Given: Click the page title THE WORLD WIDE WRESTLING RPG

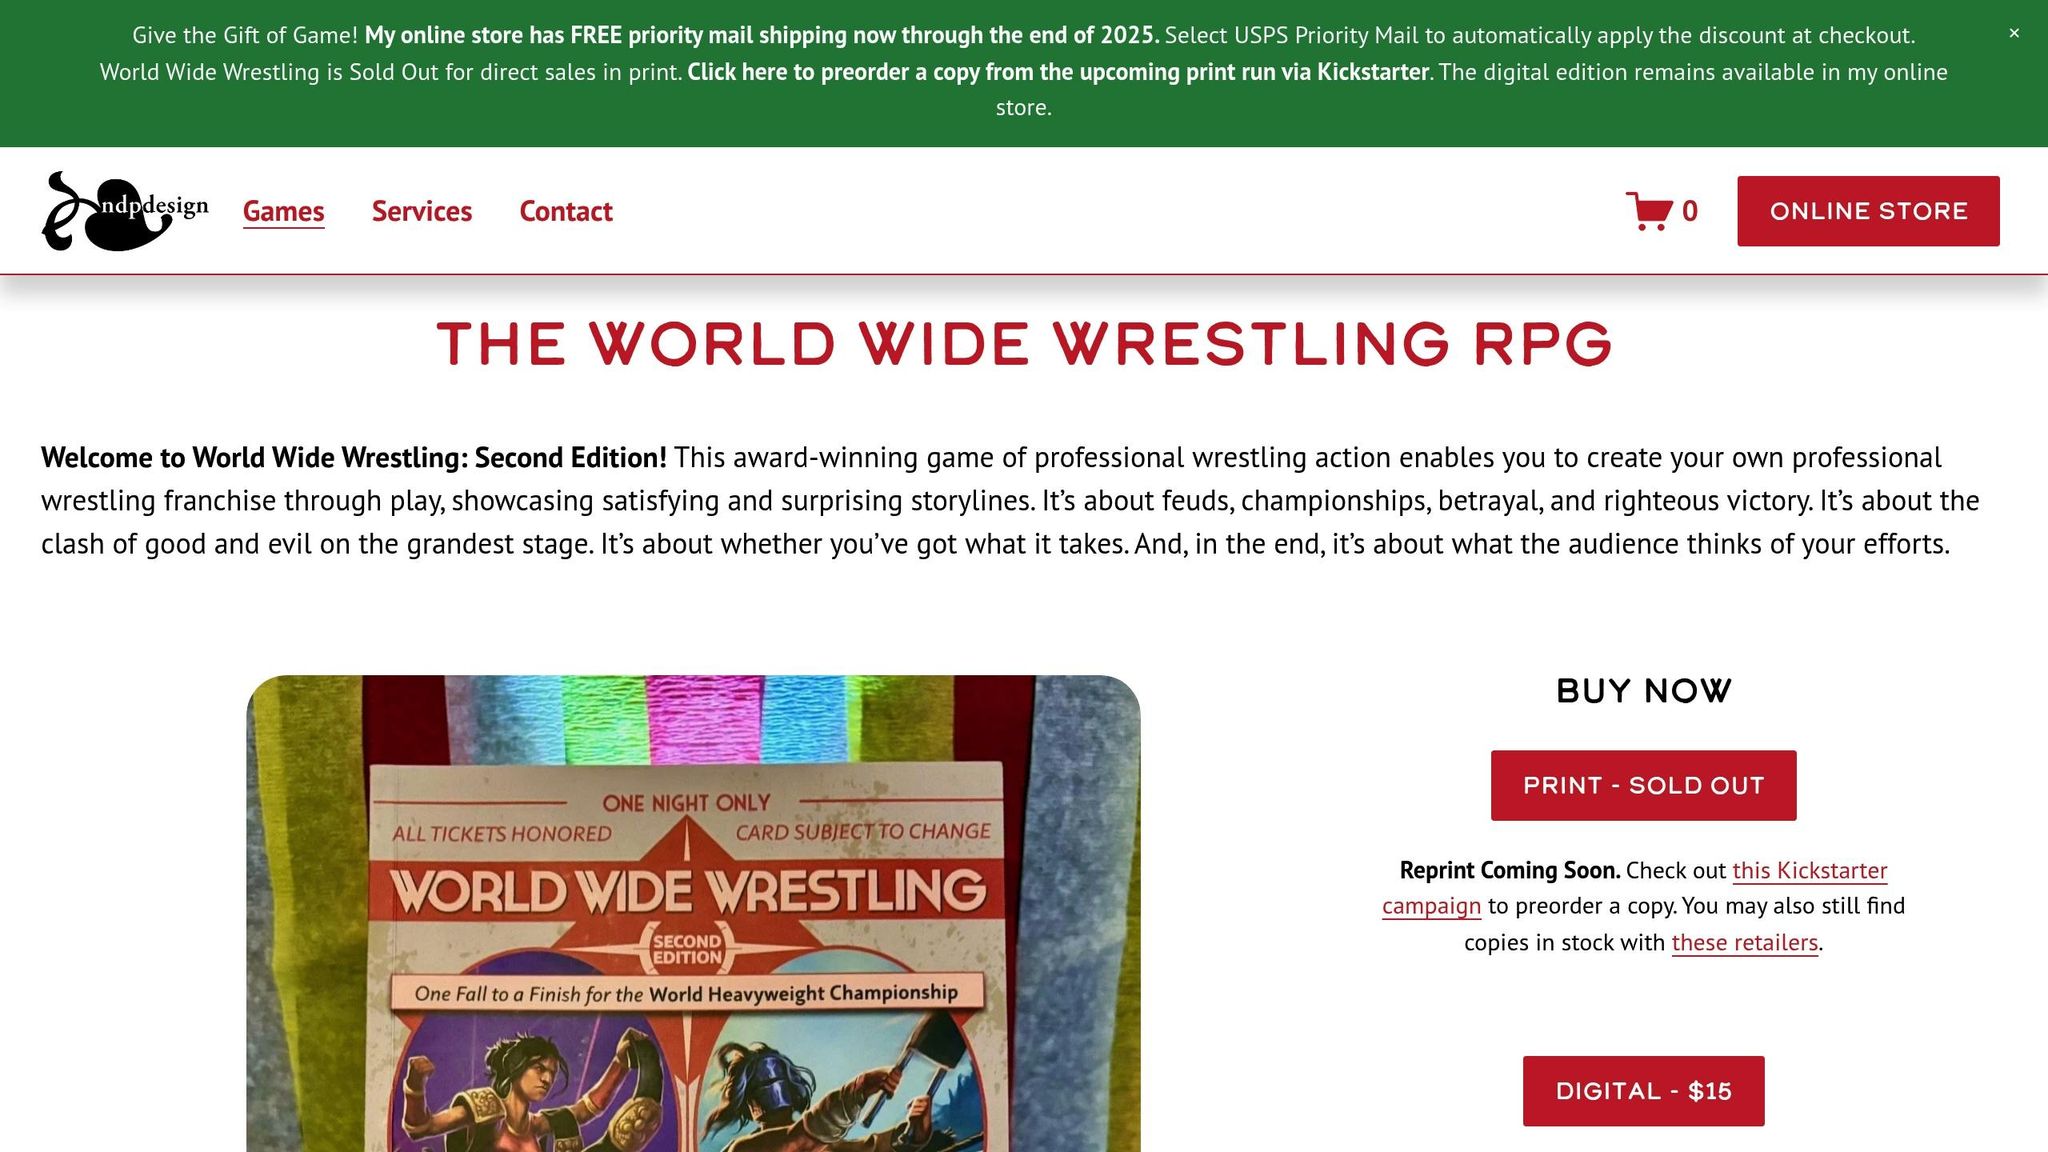Looking at the screenshot, I should pyautogui.click(x=1023, y=344).
